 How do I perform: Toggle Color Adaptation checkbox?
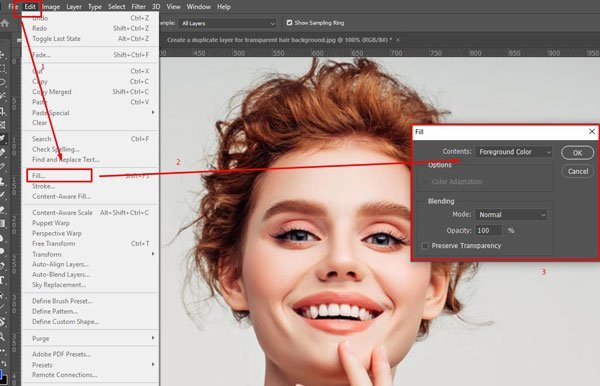(x=425, y=182)
